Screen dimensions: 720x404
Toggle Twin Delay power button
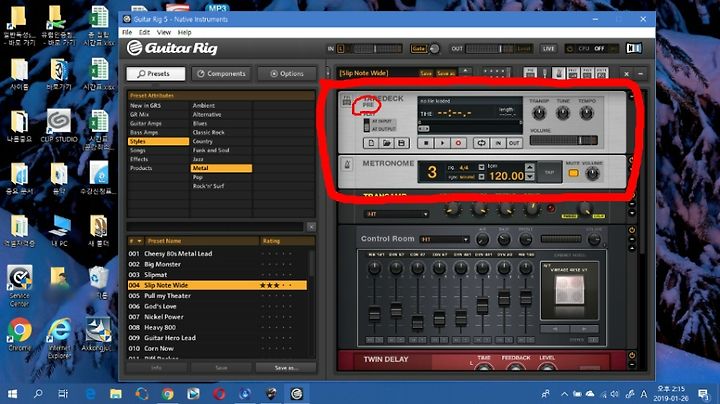[632, 356]
